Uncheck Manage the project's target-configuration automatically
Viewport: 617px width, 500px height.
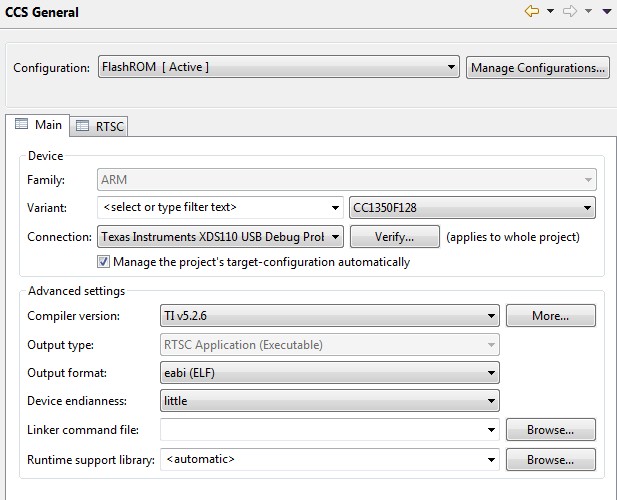coord(103,262)
